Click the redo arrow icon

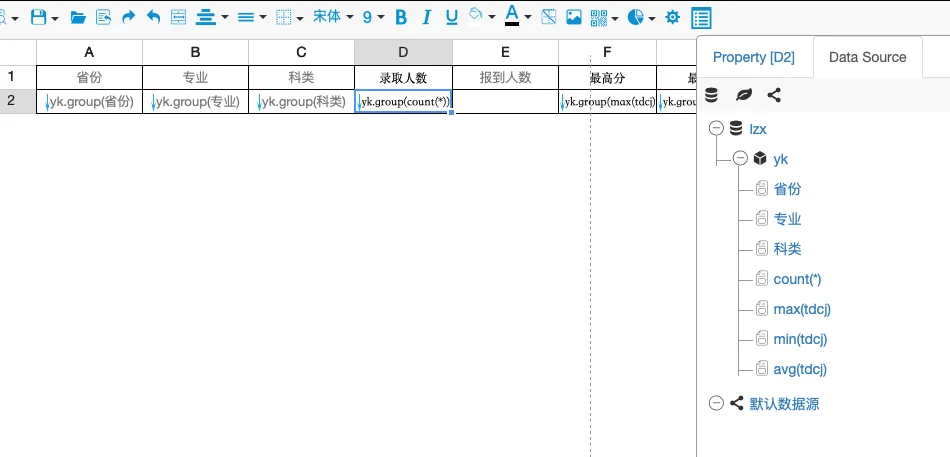click(128, 18)
